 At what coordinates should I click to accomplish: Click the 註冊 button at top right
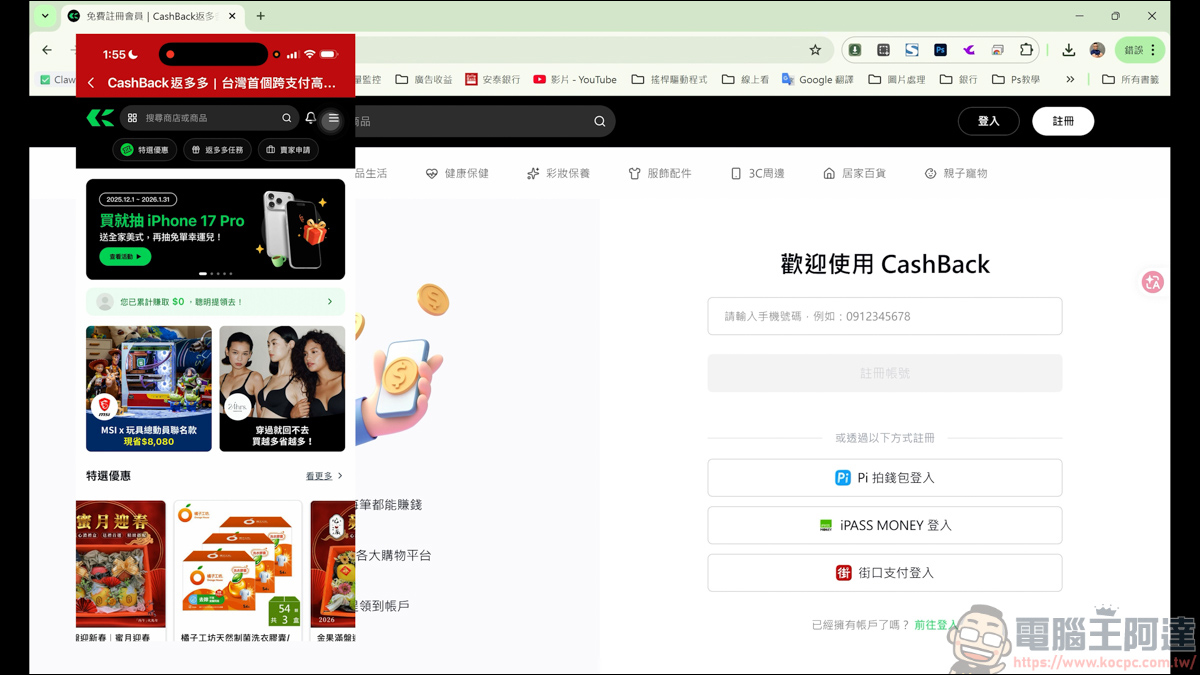click(1063, 120)
